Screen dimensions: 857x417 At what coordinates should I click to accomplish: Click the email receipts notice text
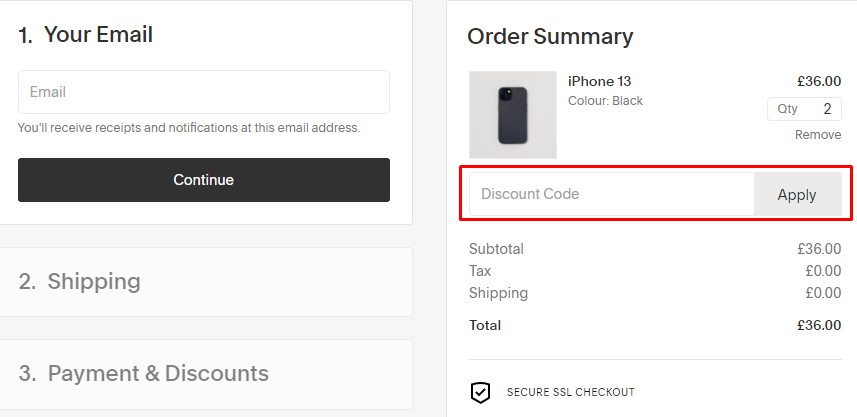tap(189, 128)
